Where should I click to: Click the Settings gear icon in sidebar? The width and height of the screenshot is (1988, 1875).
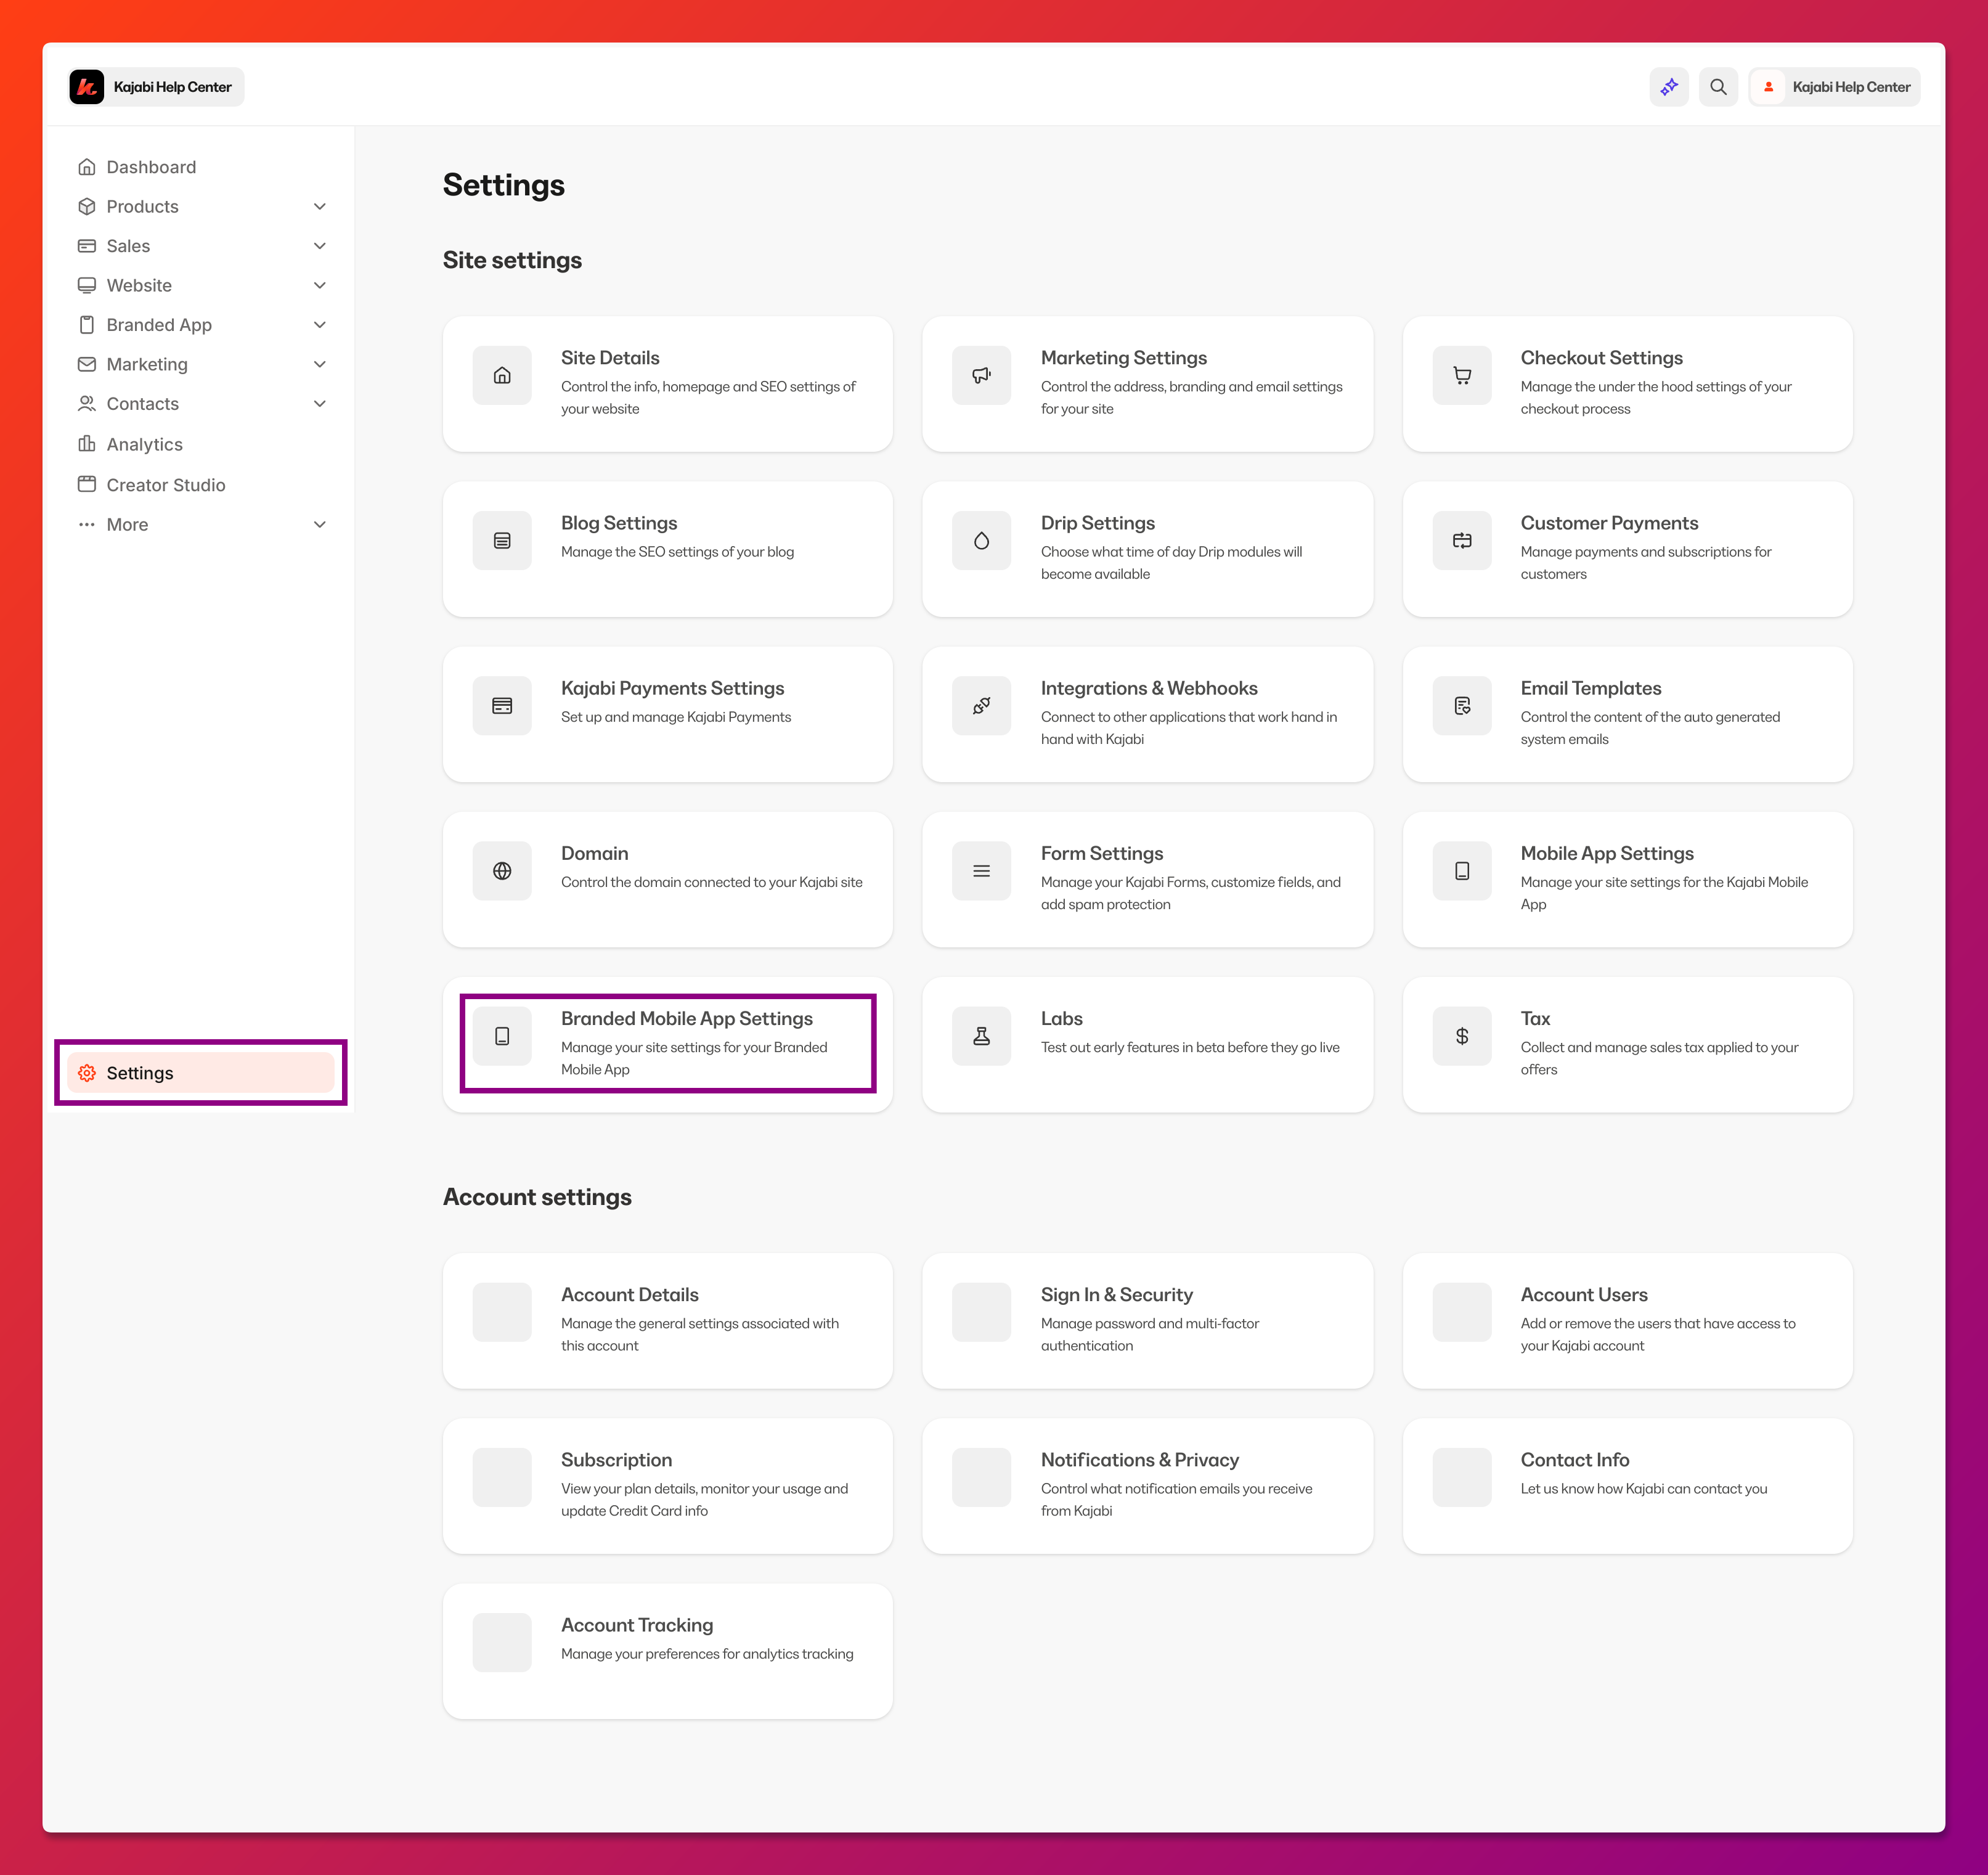coord(87,1073)
